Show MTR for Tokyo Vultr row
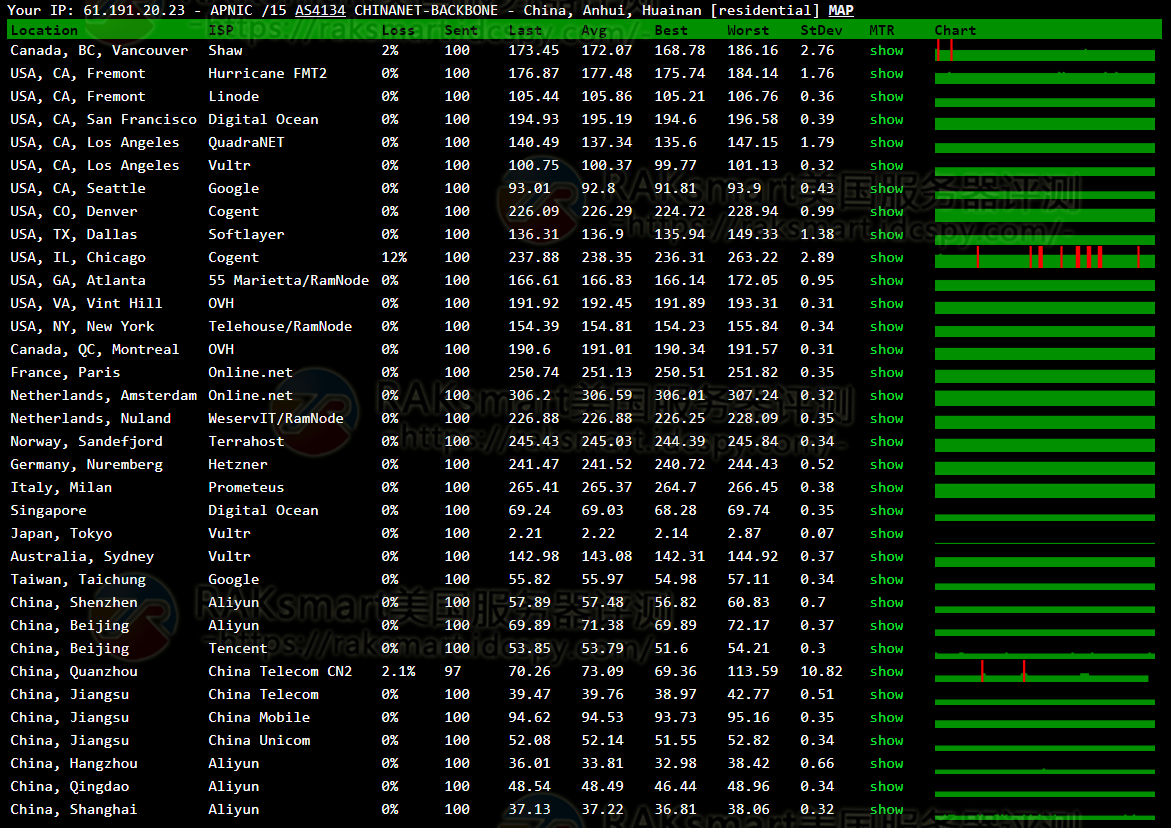Screen dimensions: 1171x828 point(886,534)
